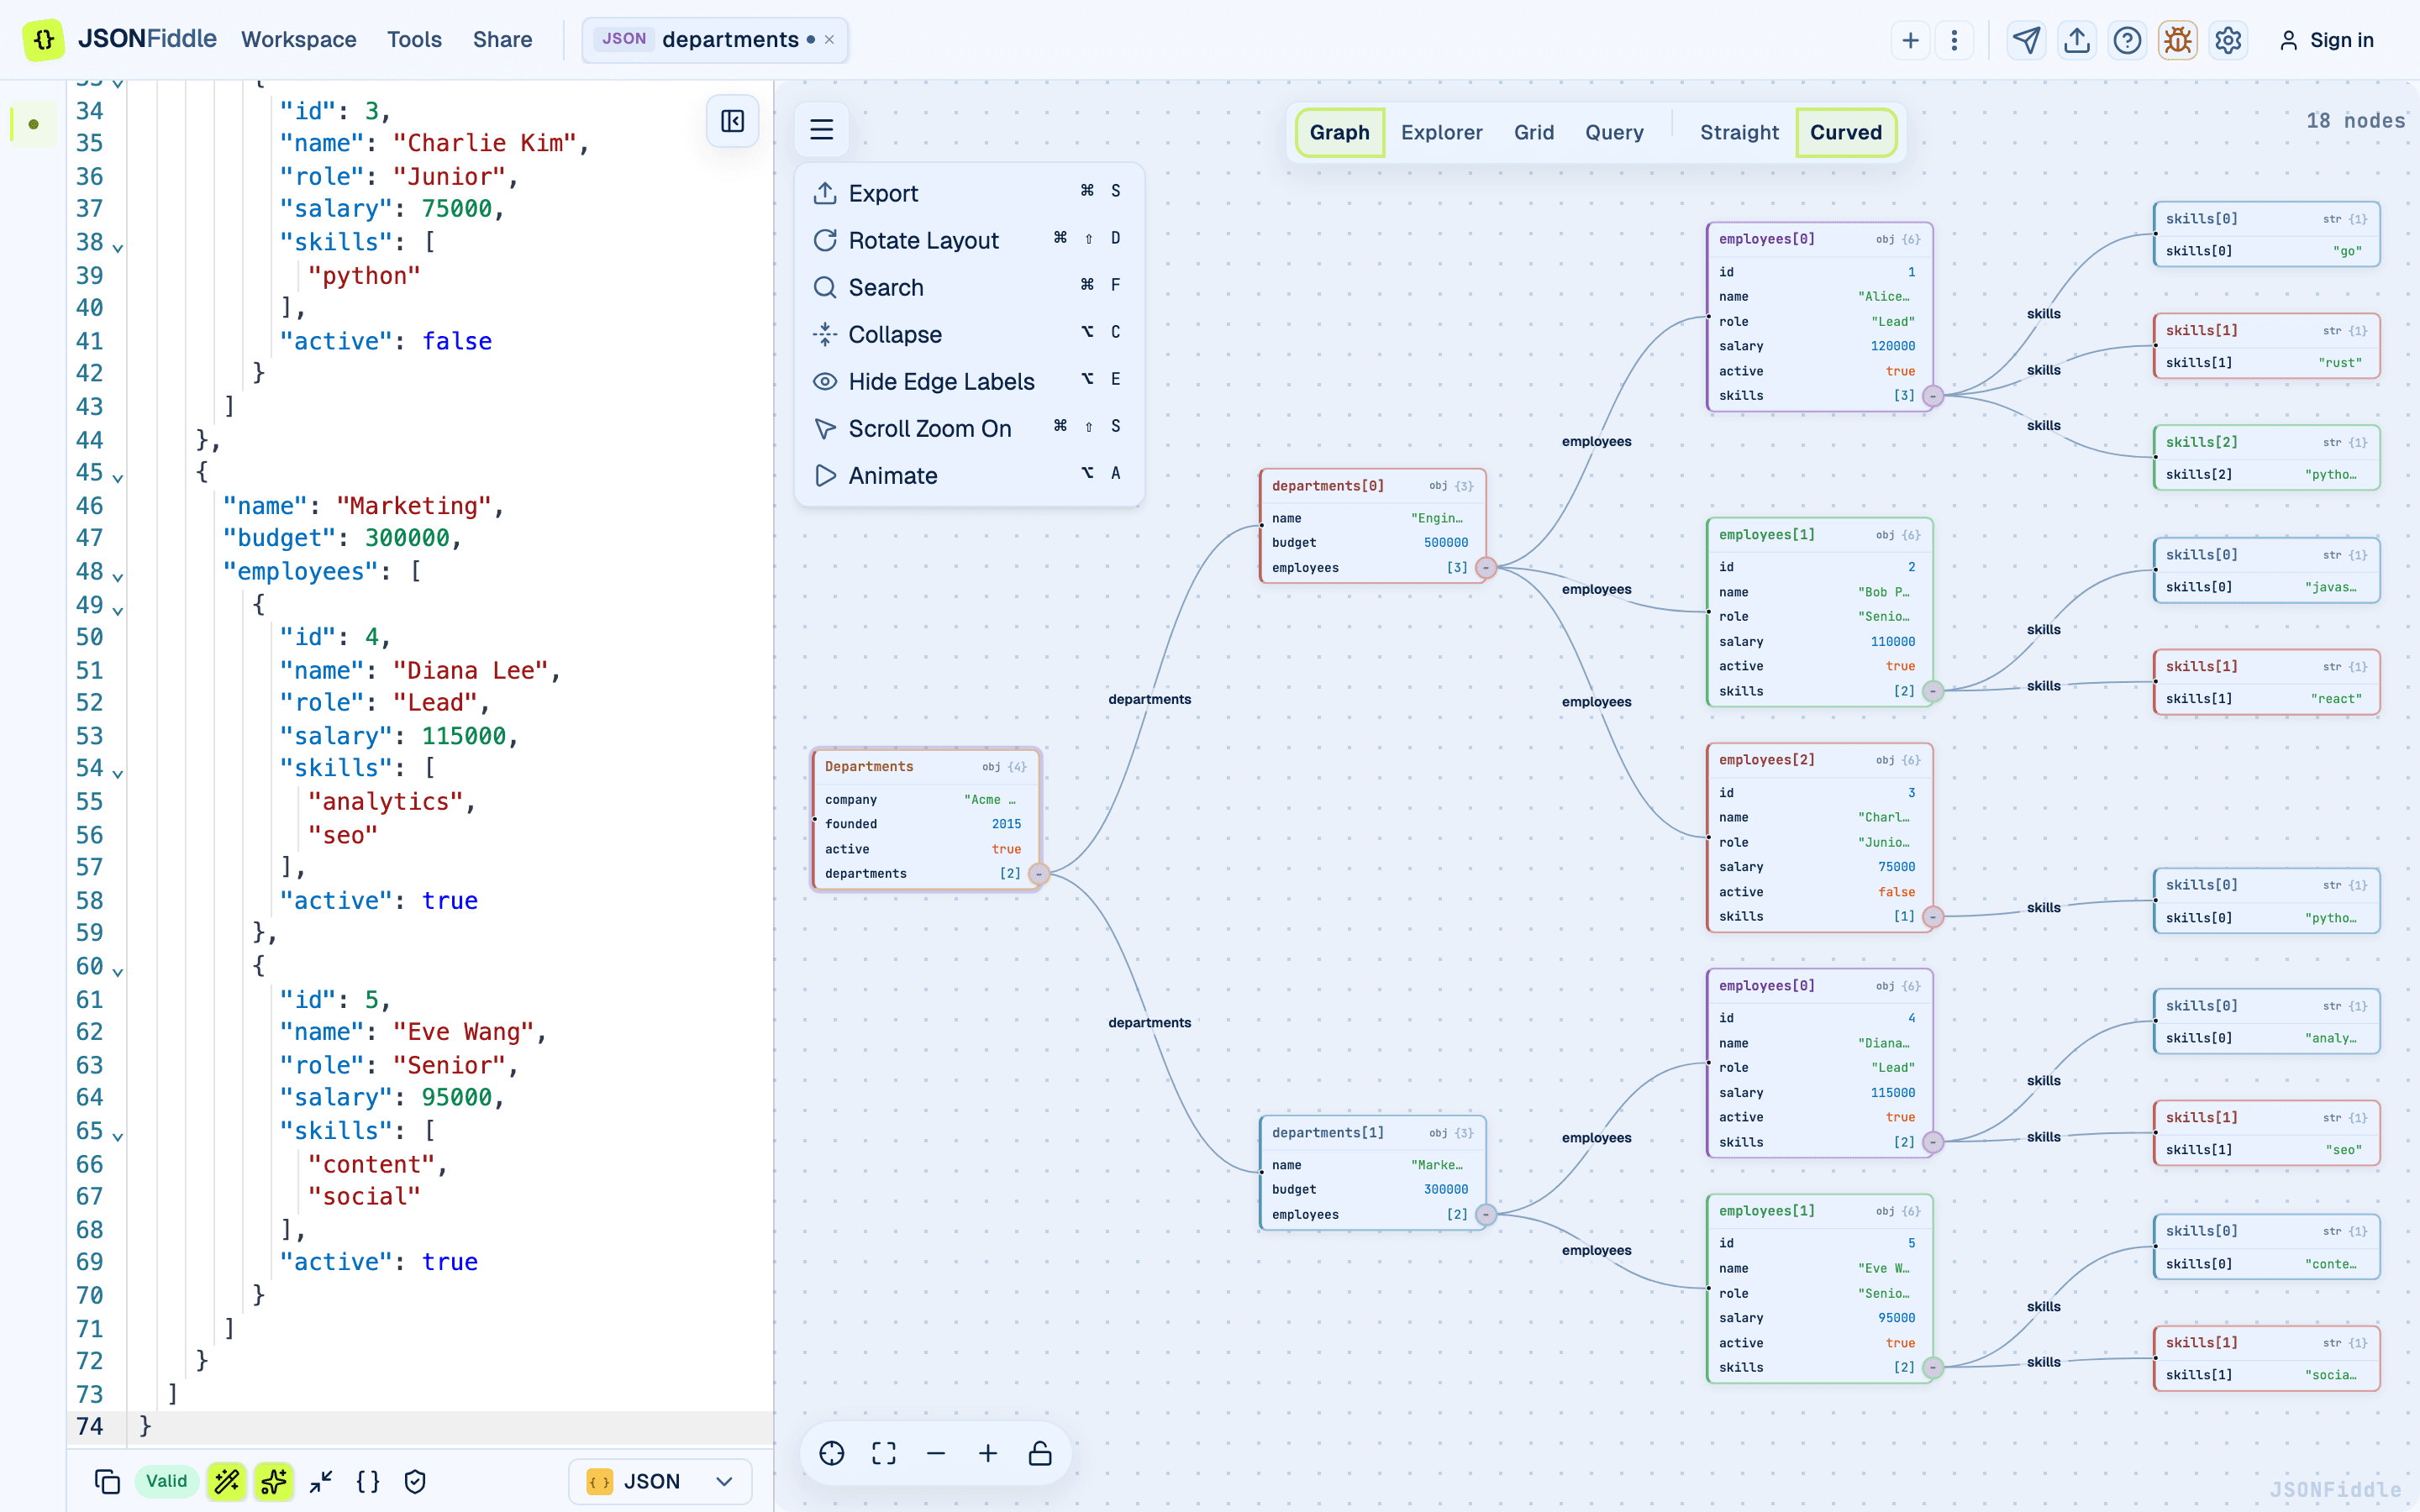Zoom in with the plus button

click(x=988, y=1453)
